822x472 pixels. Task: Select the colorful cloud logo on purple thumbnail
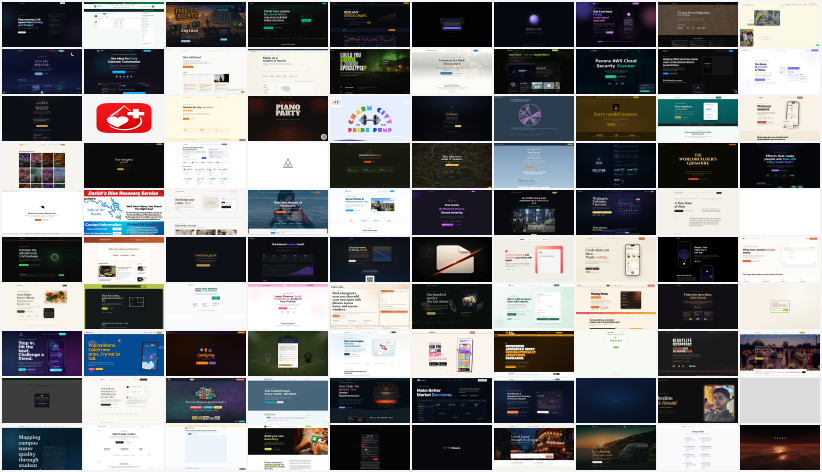click(x=206, y=400)
